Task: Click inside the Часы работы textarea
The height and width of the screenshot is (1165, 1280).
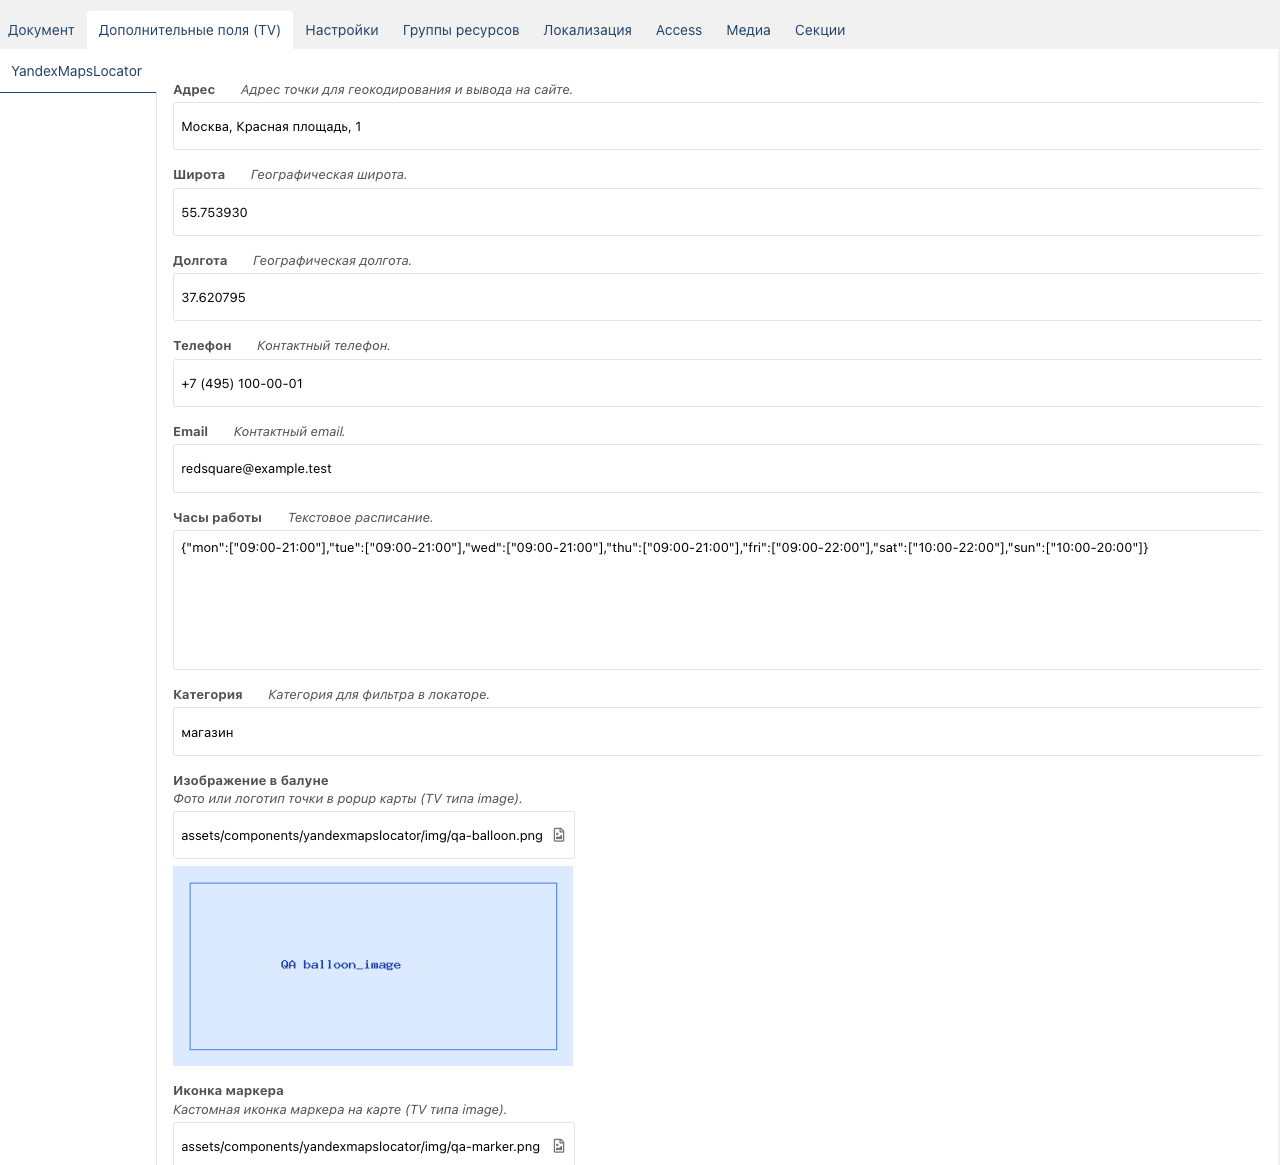Action: 717,600
